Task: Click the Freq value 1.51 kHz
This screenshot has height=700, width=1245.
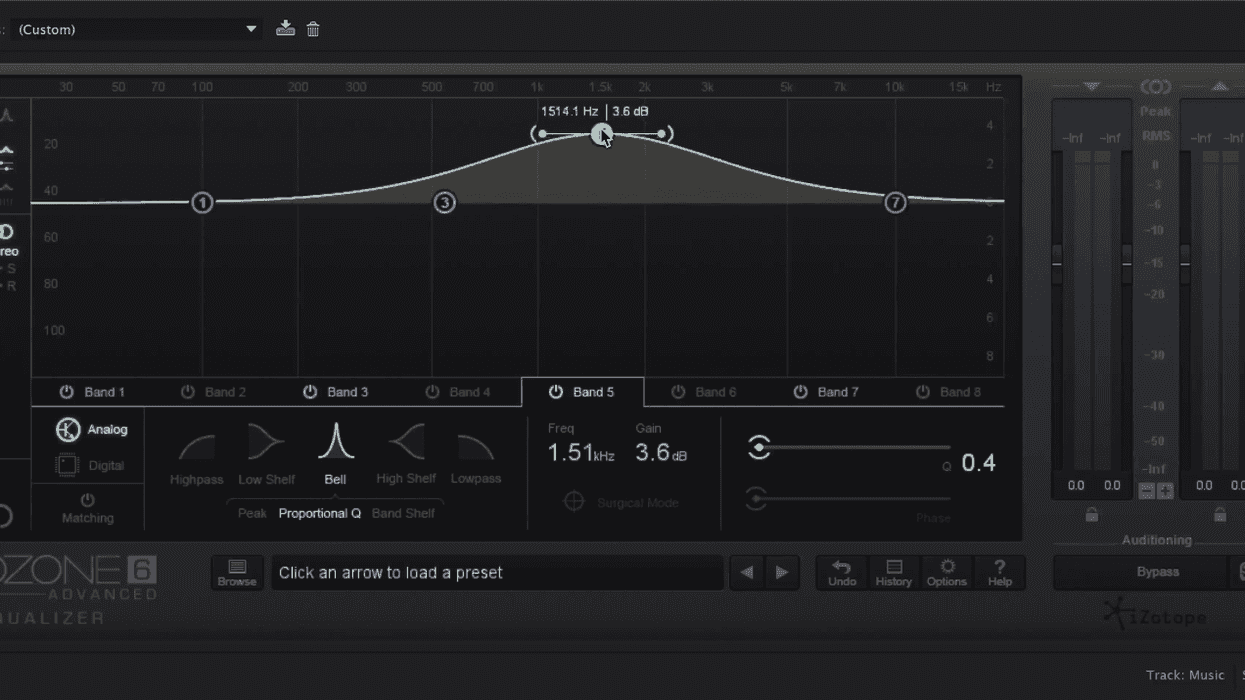Action: 581,453
